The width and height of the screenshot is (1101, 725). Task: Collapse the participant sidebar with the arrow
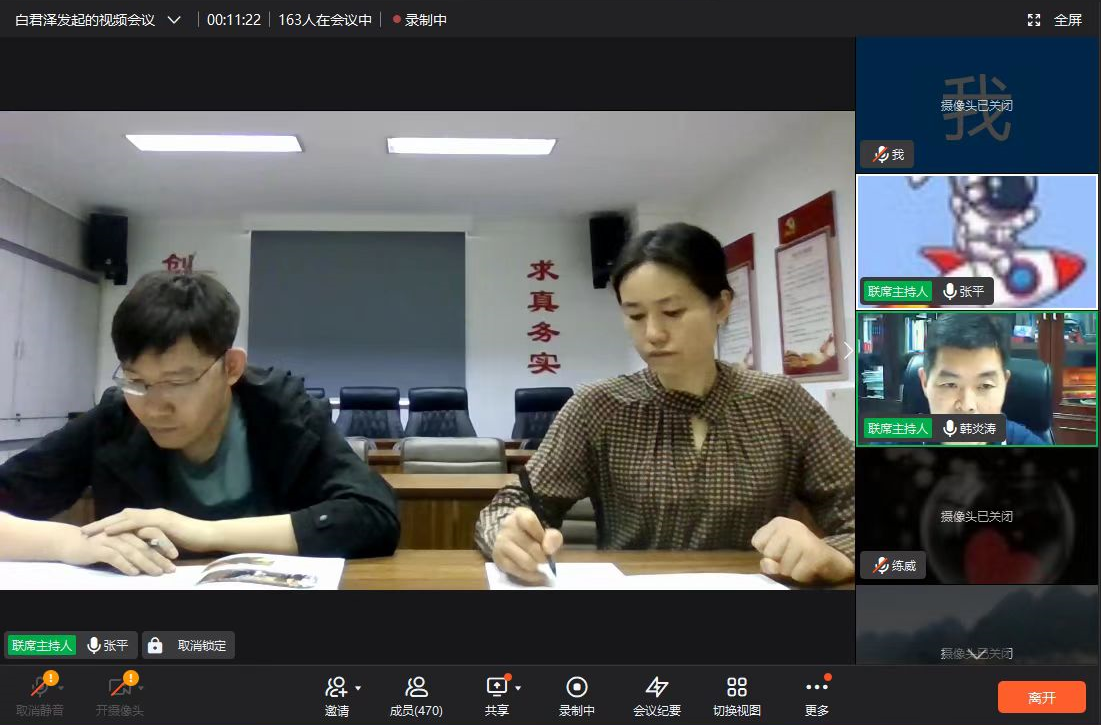click(848, 351)
